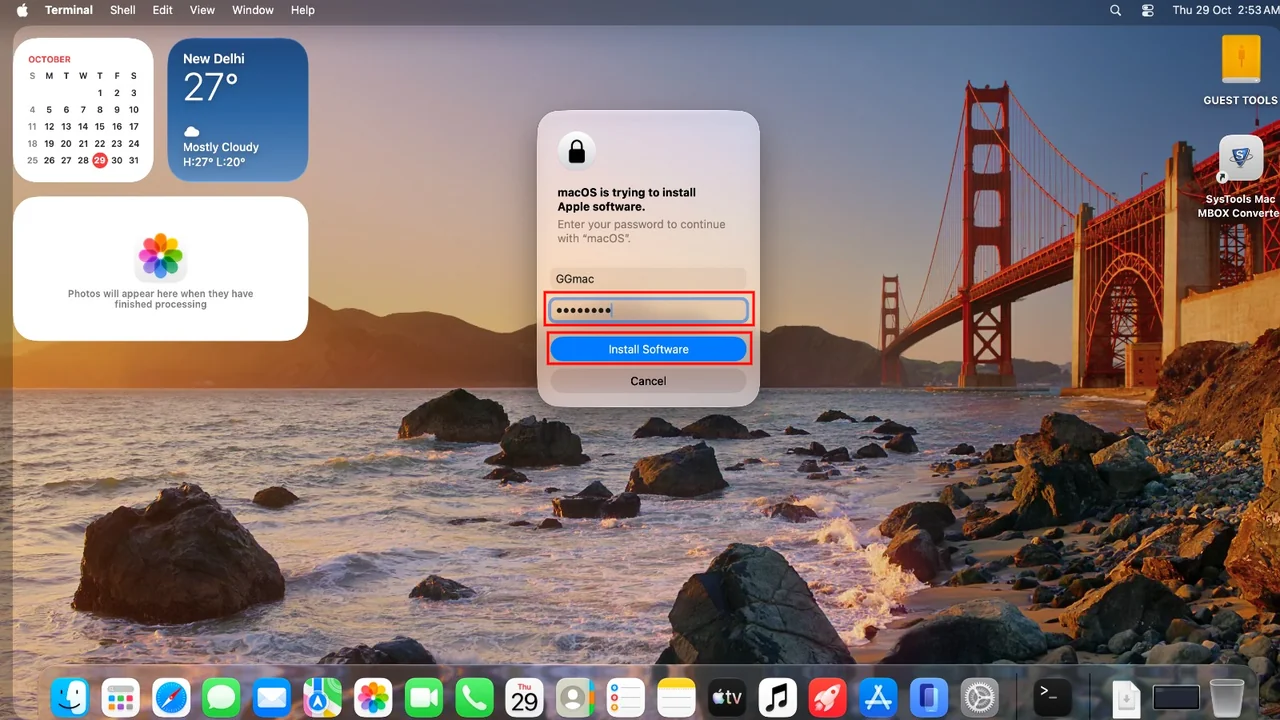Screen dimensions: 1280x720
Task: Open Spotlight search in menu bar
Action: [1116, 10]
